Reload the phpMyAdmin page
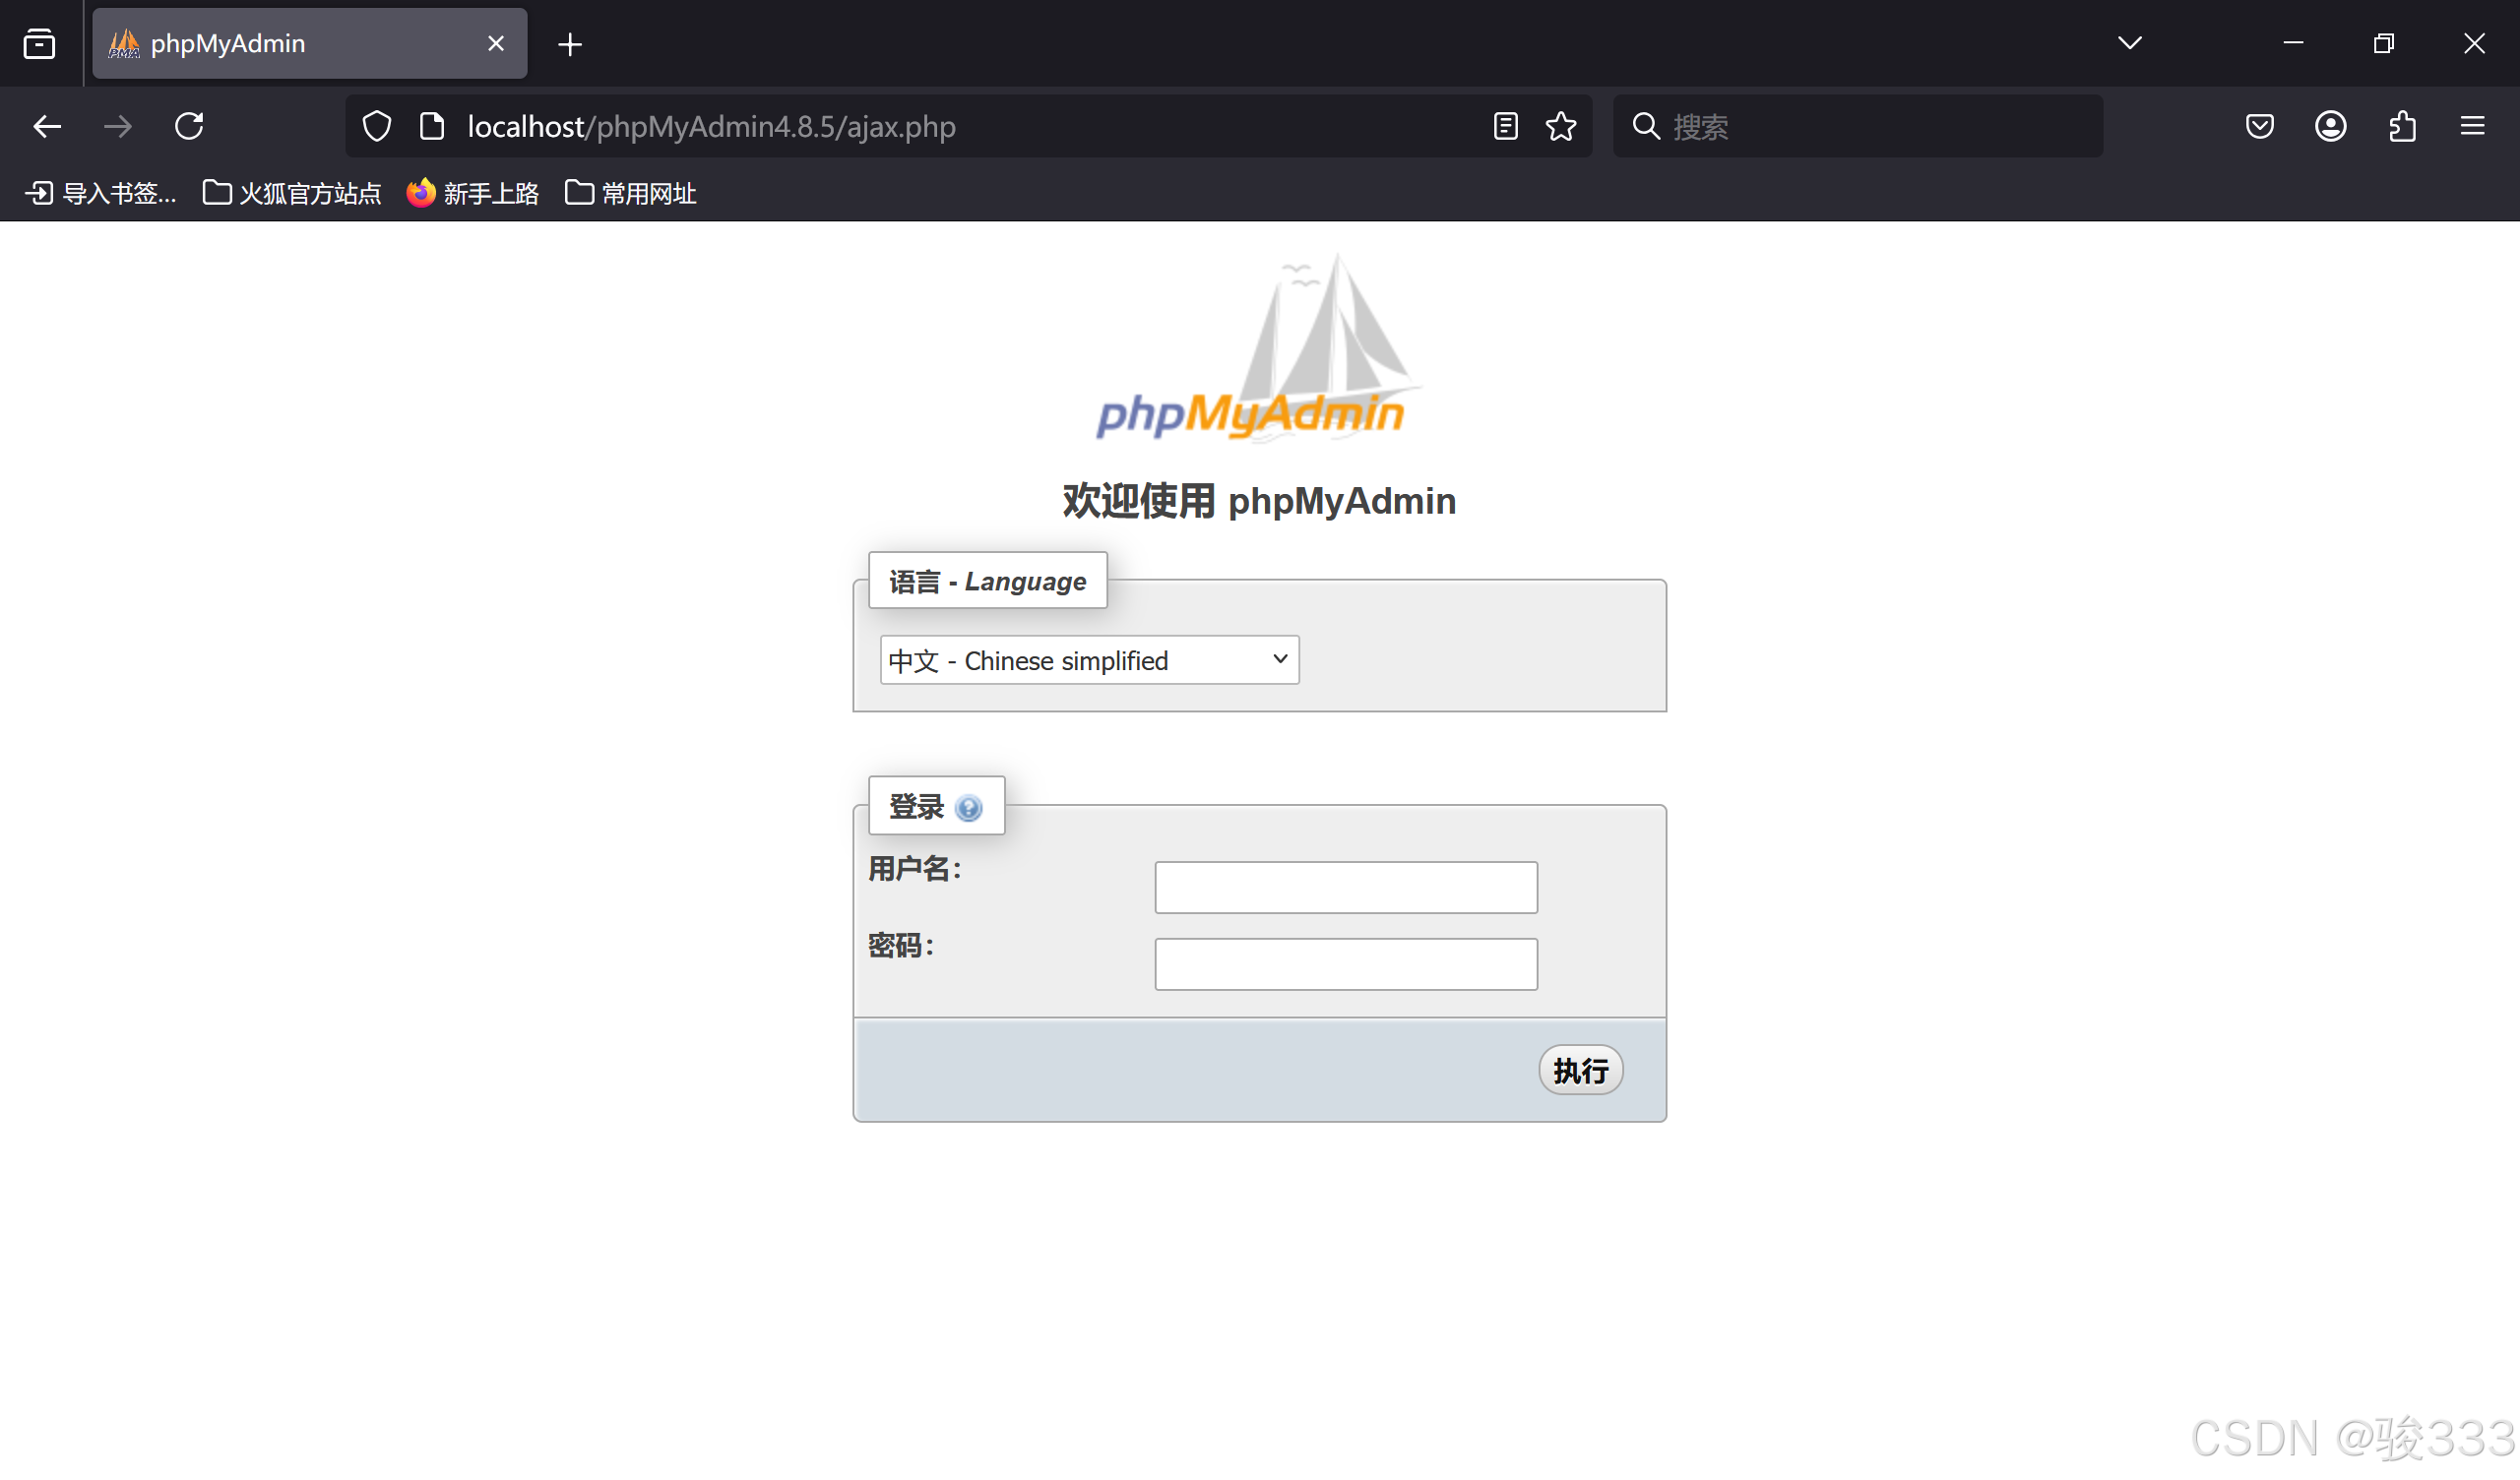This screenshot has height=1480, width=2520. pyautogui.click(x=189, y=126)
